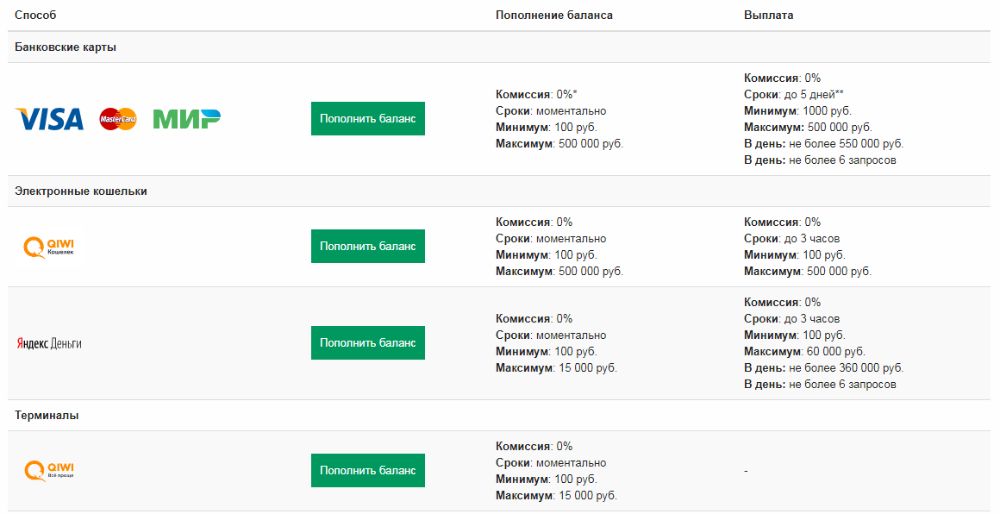Click the Терминалы section heading
The height and width of the screenshot is (514, 1000).
tap(47, 415)
